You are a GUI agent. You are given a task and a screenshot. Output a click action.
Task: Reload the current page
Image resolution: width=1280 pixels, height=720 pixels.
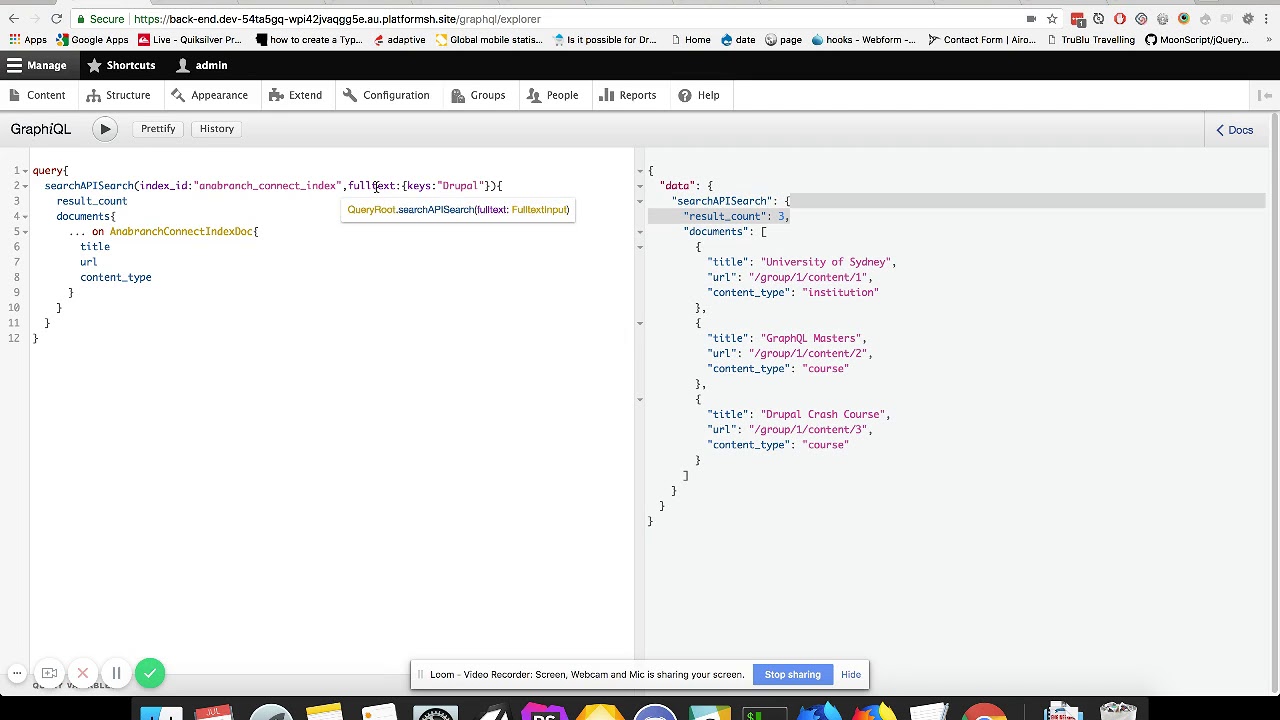tap(57, 19)
